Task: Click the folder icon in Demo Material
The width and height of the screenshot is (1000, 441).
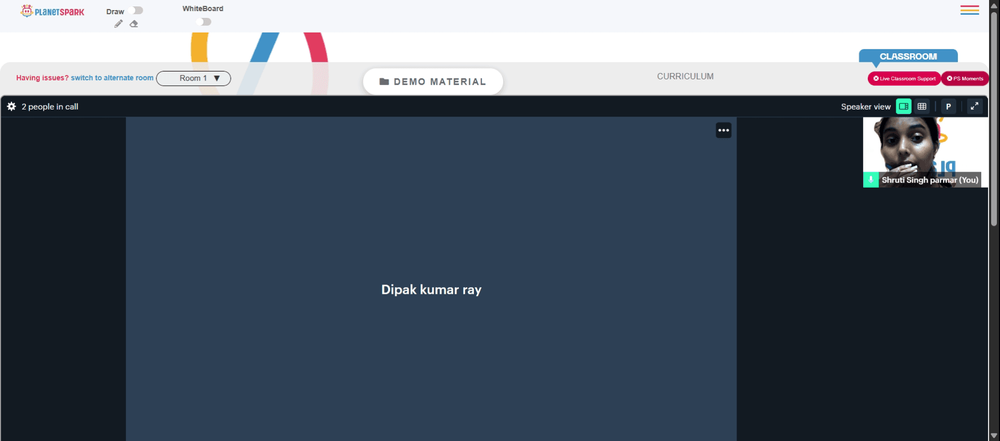Action: coord(384,82)
